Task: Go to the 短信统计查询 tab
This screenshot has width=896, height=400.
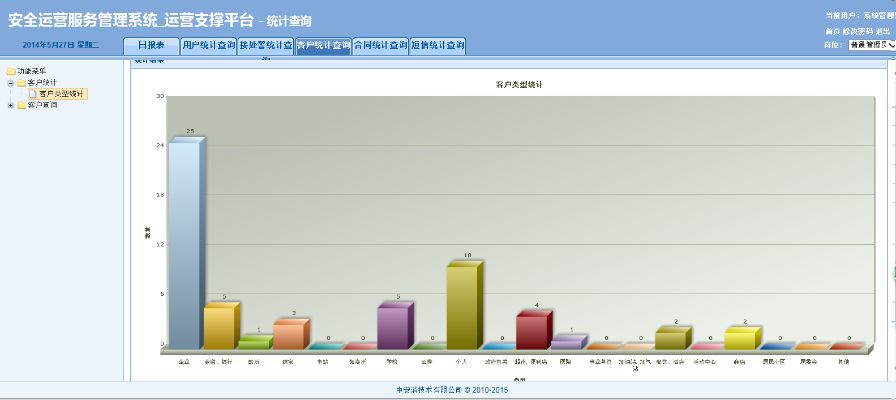Action: click(x=438, y=45)
